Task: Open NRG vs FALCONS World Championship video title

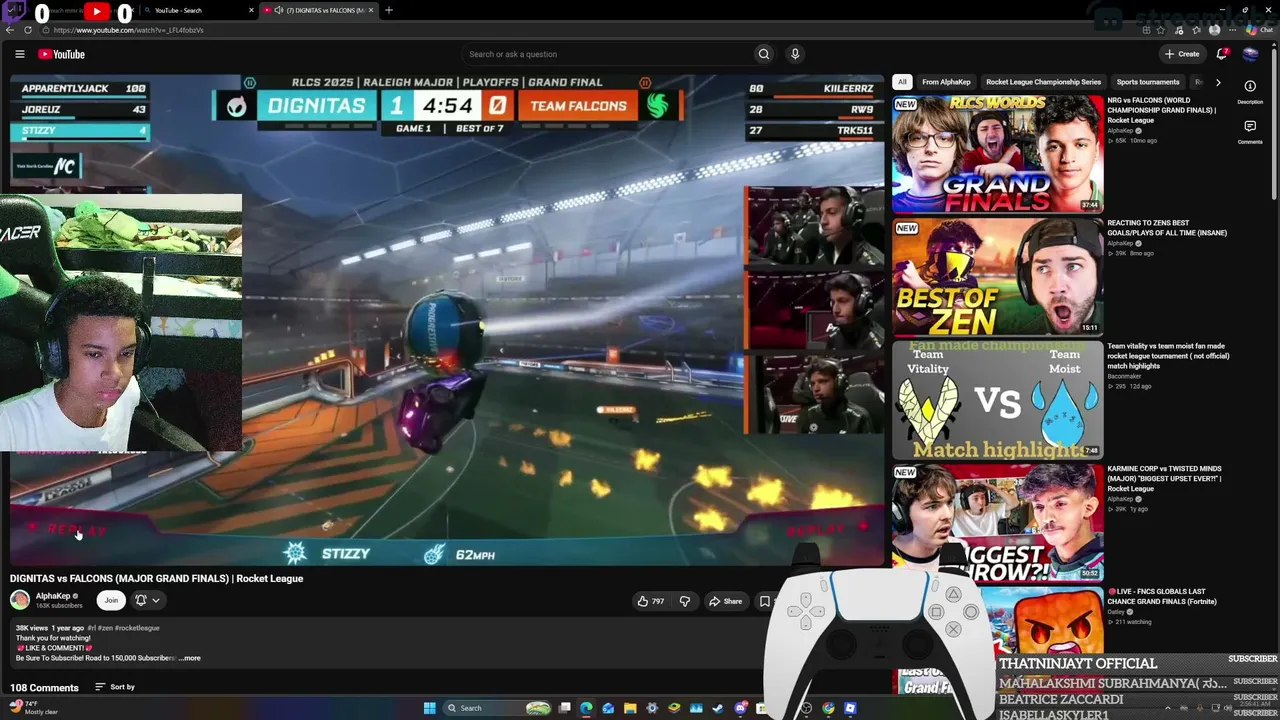Action: 1163,110
